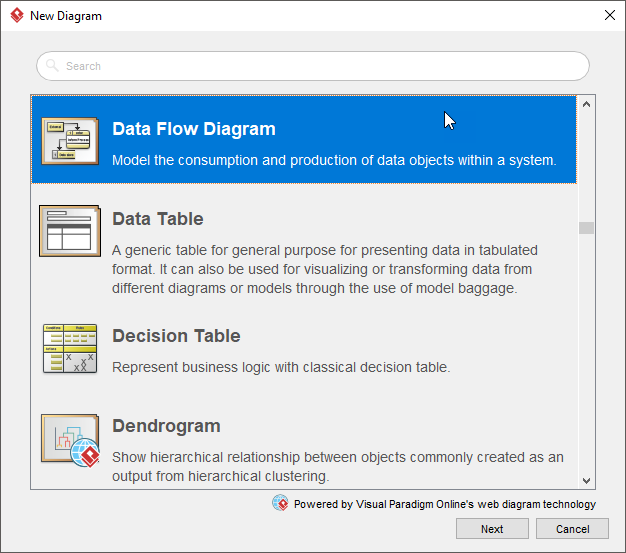Select the Data Flow Diagram title
Viewport: 626px width, 553px height.
tap(194, 129)
